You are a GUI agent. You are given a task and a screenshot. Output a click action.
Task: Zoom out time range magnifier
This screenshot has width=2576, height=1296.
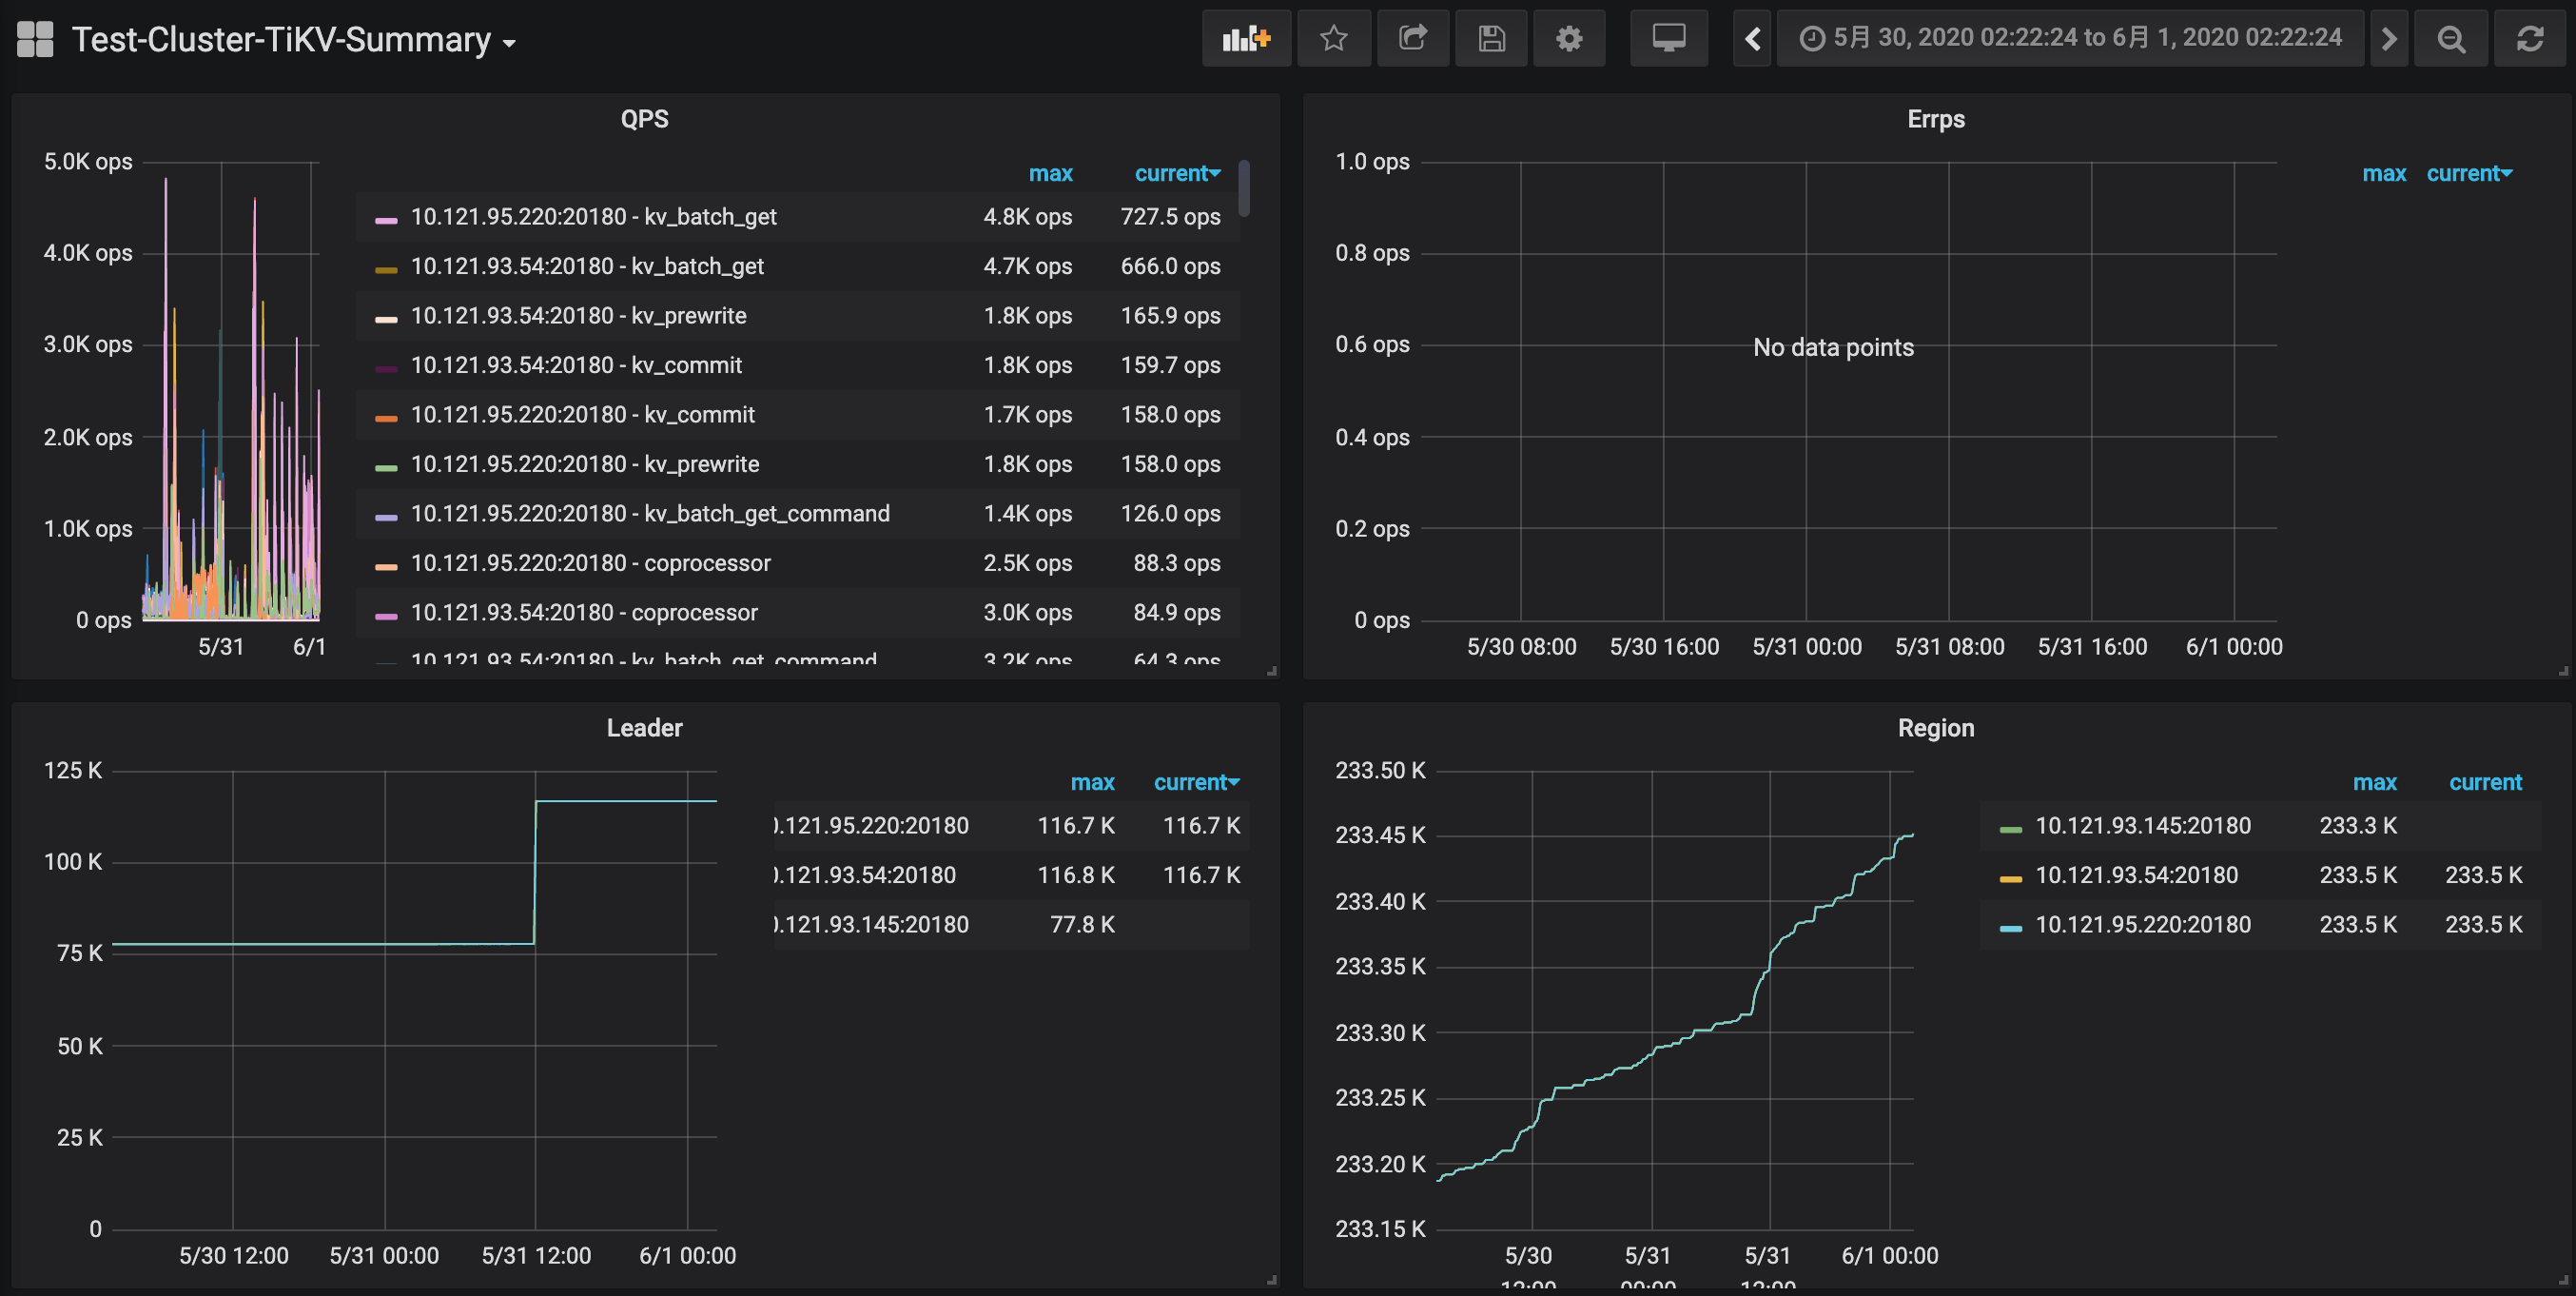[x=2450, y=39]
